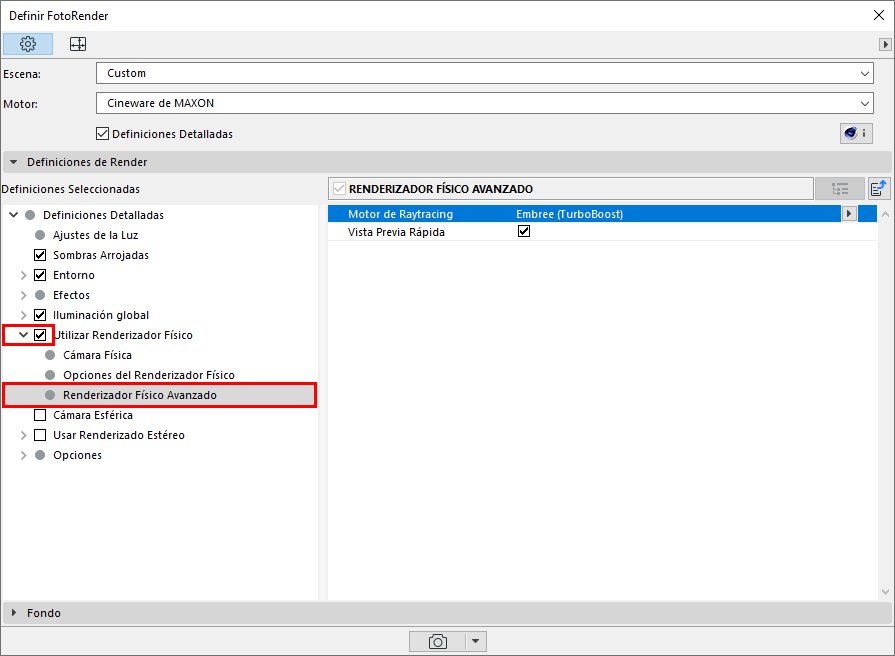Expand the Efectos tree node
Viewport: 895px width, 656px height.
(x=23, y=295)
